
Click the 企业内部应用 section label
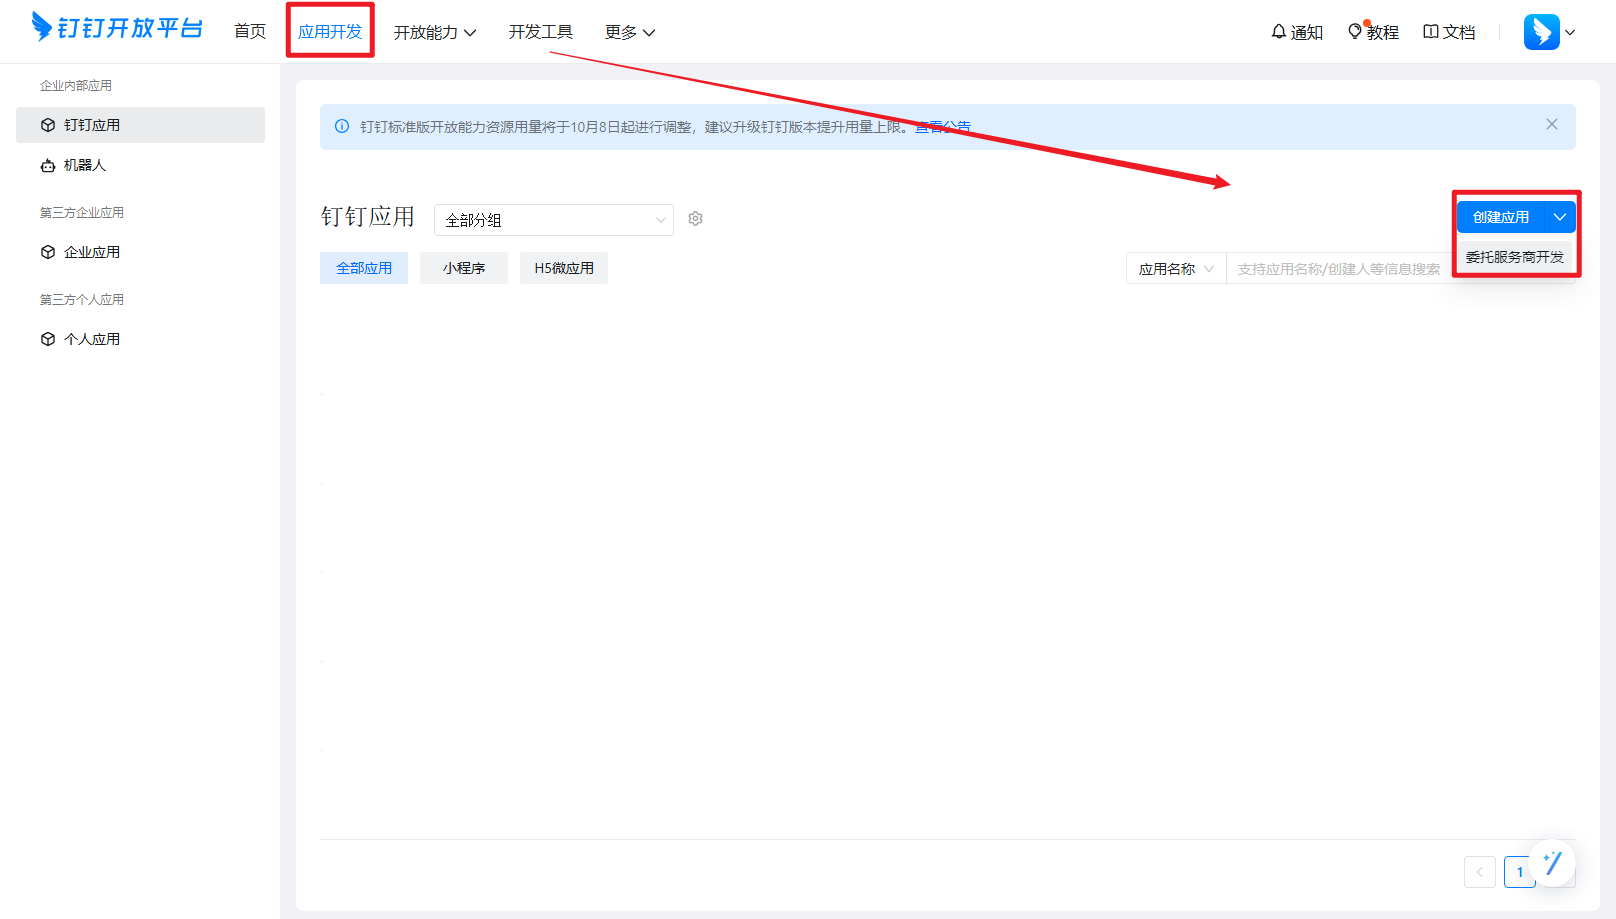[x=76, y=86]
